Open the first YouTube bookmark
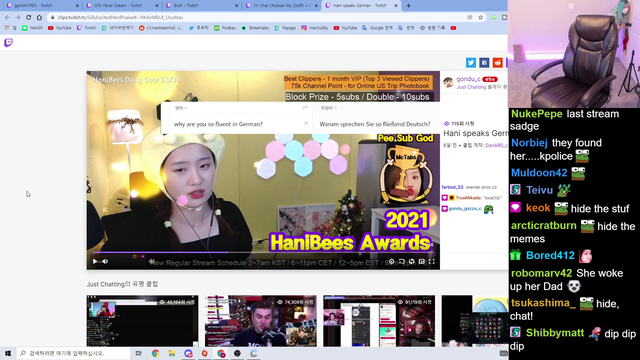This screenshot has width=640, height=360. tap(60, 28)
